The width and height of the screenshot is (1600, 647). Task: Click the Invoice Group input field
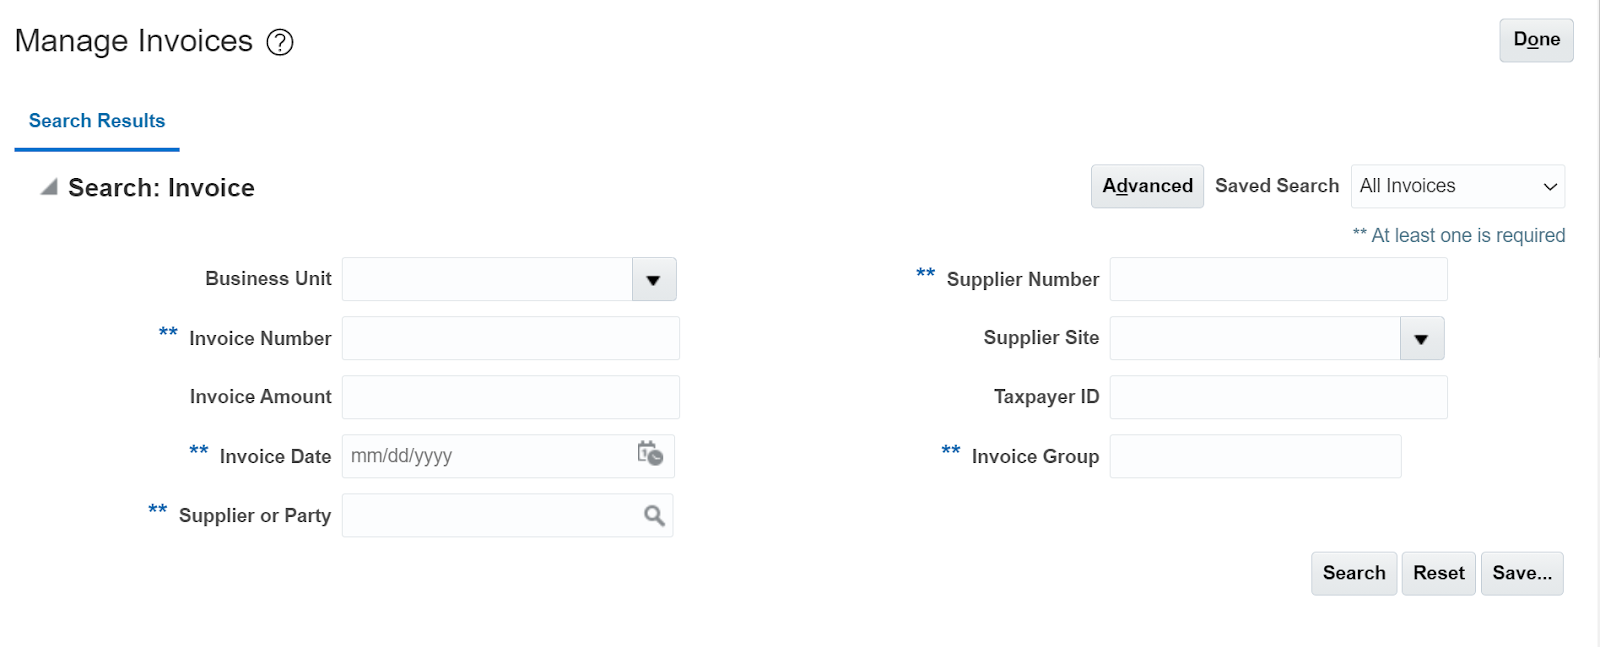tap(1255, 457)
